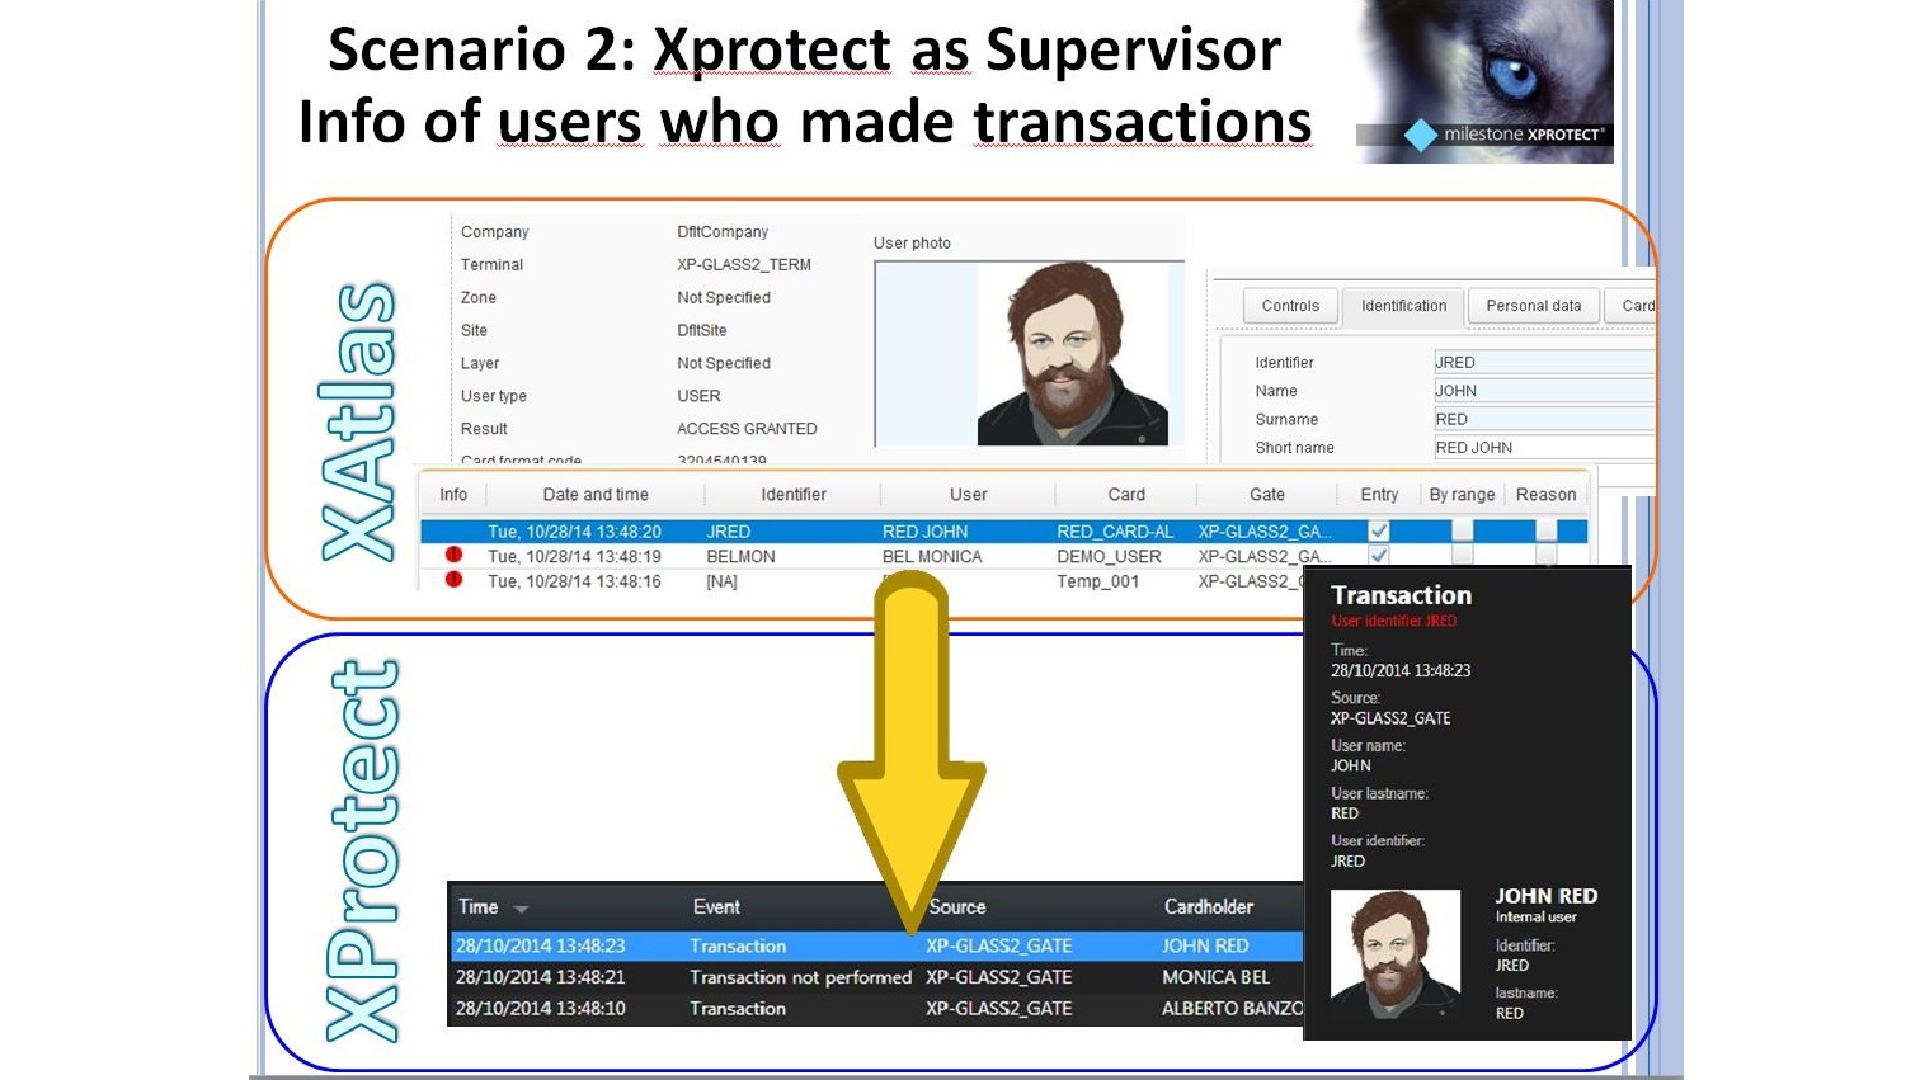Click the Short name field RED JOHN

click(1544, 448)
